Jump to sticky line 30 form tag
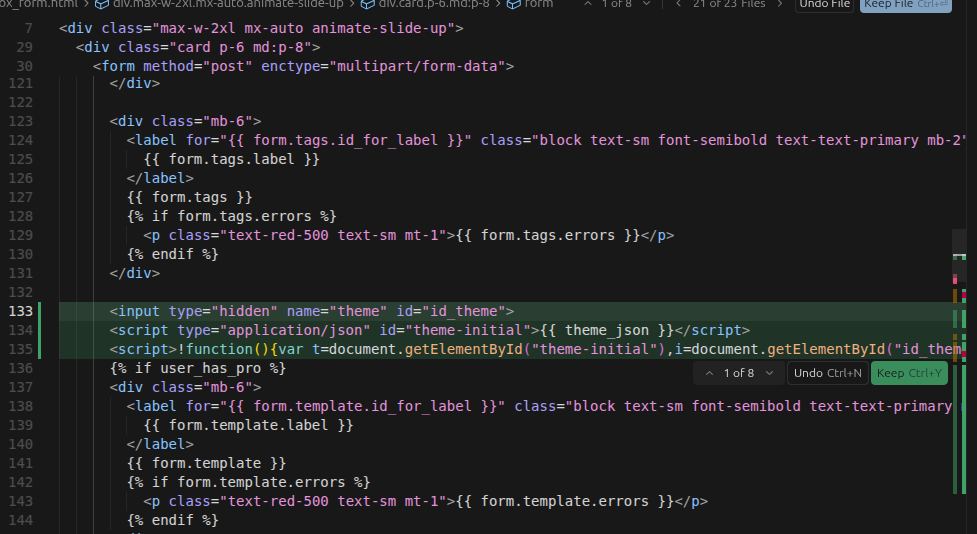Image resolution: width=977 pixels, height=534 pixels. click(300, 66)
